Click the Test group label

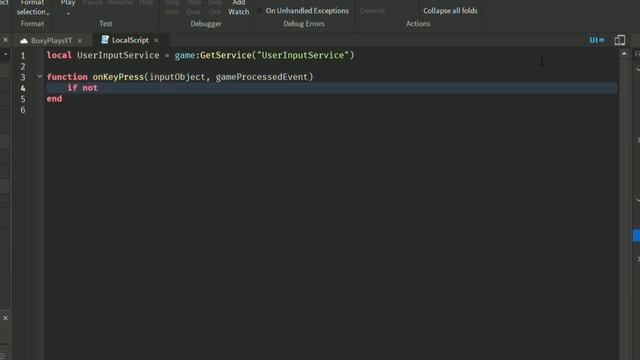click(106, 24)
